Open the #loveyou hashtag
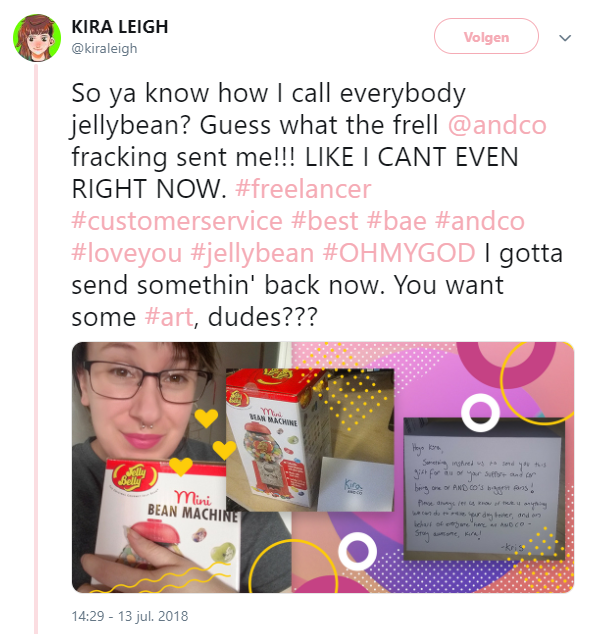This screenshot has width=602, height=634. (127, 253)
